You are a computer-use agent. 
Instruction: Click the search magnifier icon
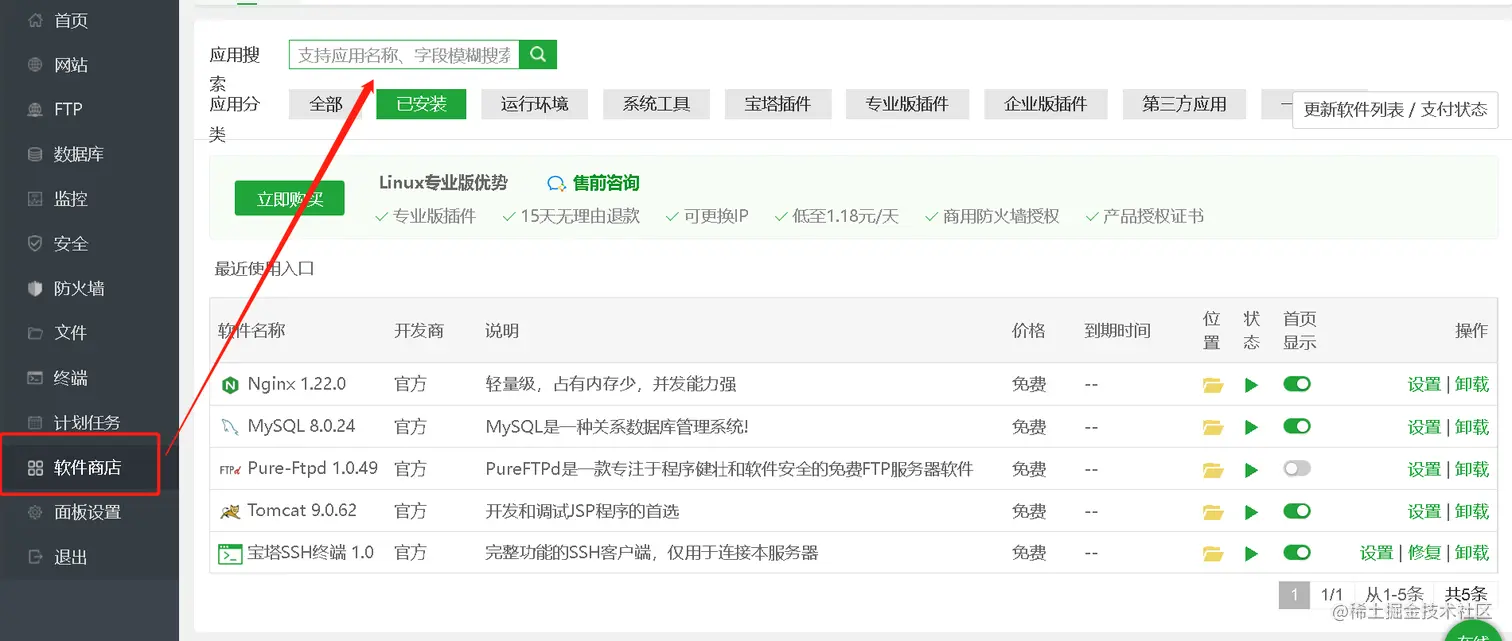pos(538,55)
